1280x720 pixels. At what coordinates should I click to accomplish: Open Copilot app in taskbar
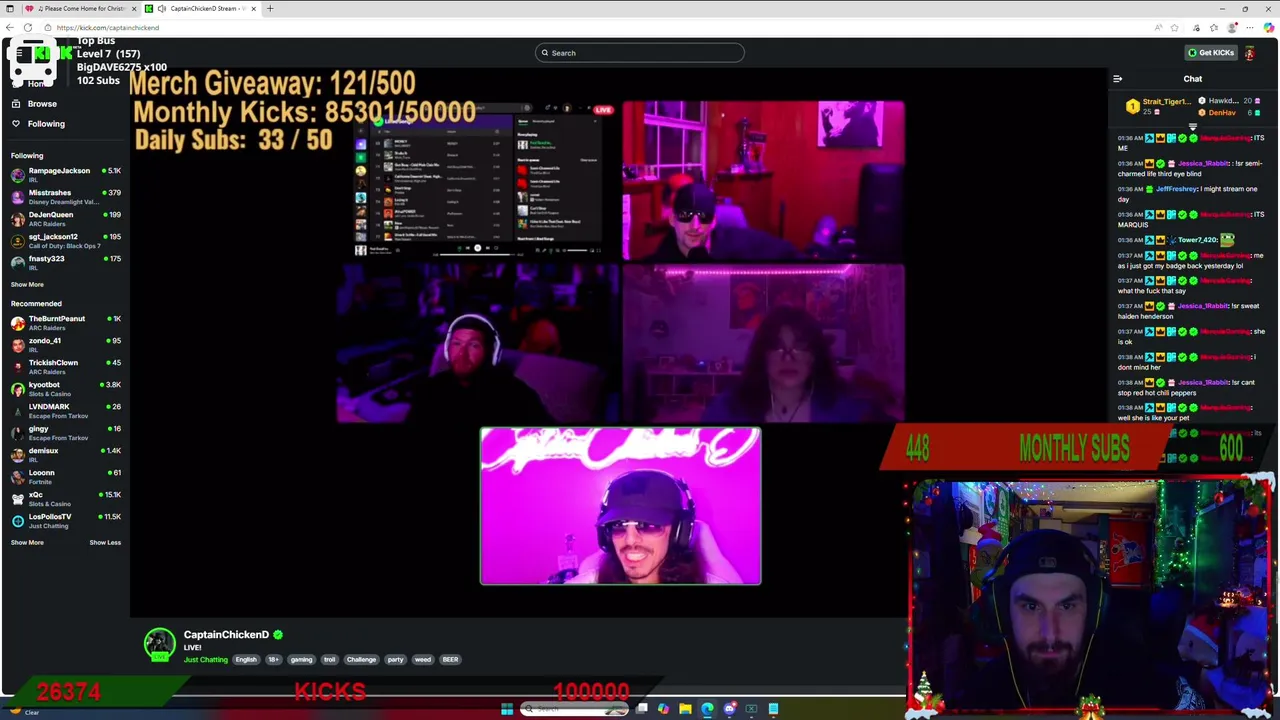(663, 709)
